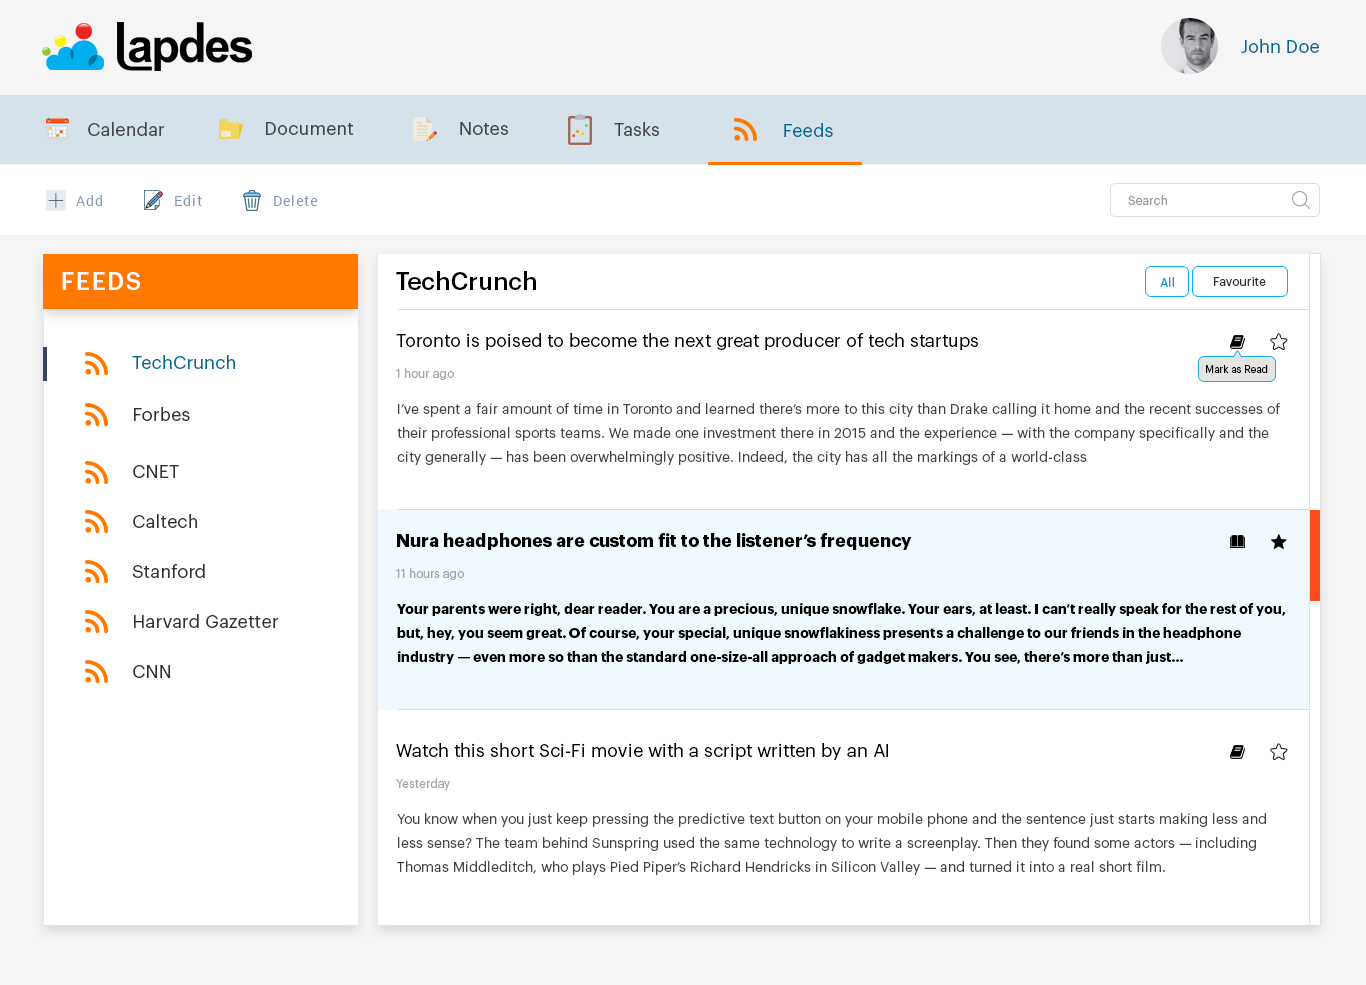Image resolution: width=1366 pixels, height=985 pixels.
Task: Click the lapdes cloud logo
Action: 73,47
